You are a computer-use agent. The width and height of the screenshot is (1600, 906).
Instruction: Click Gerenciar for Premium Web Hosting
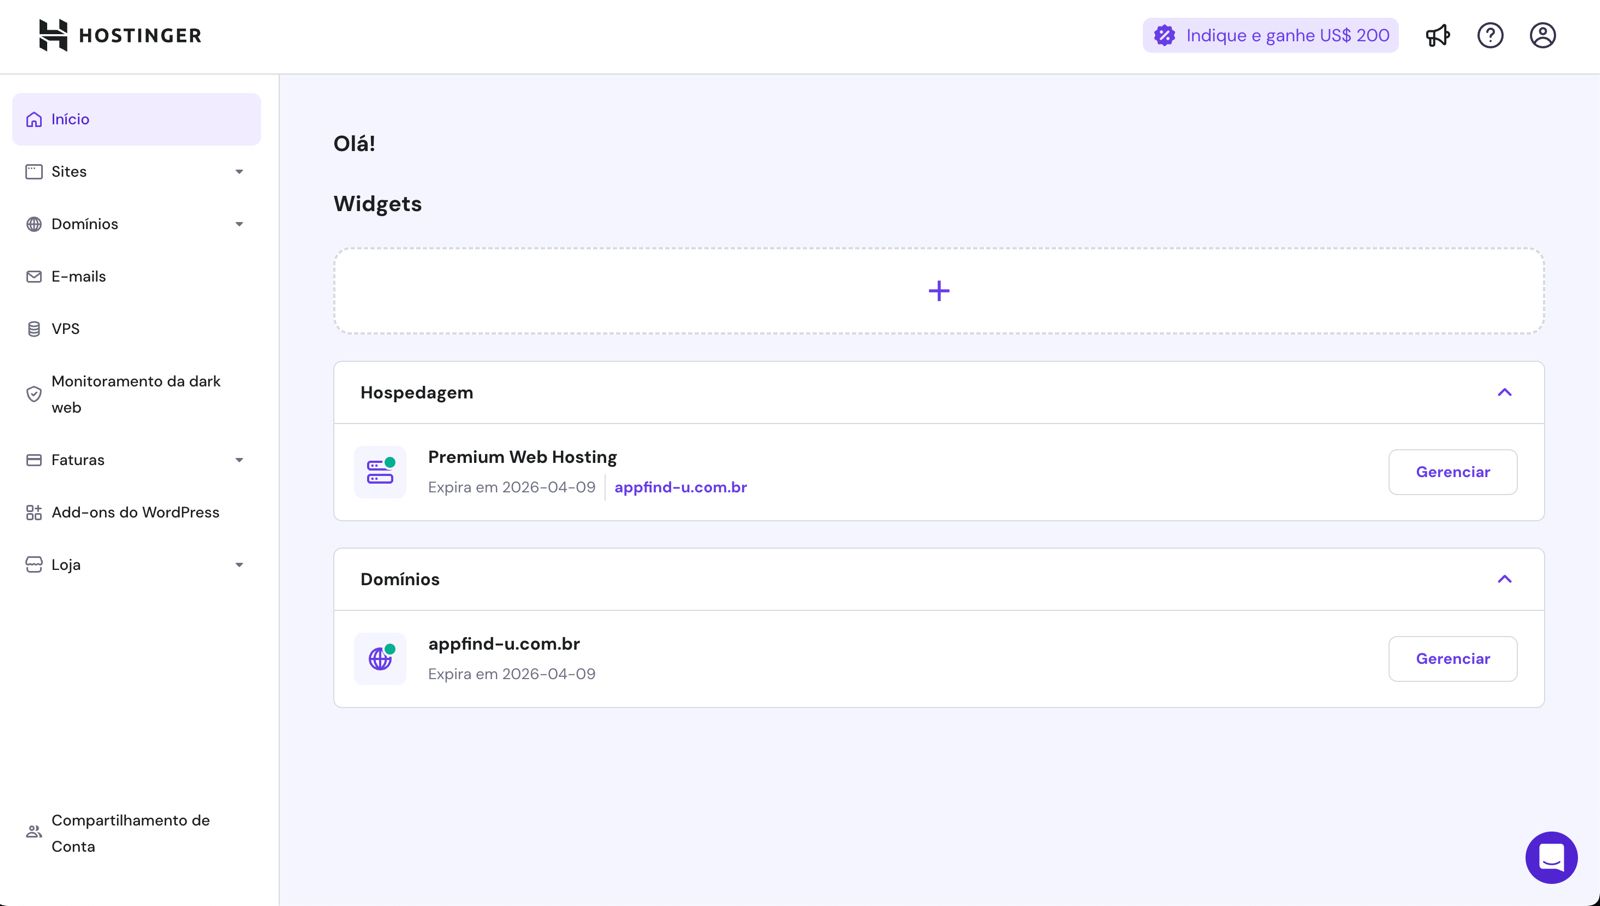tap(1452, 472)
